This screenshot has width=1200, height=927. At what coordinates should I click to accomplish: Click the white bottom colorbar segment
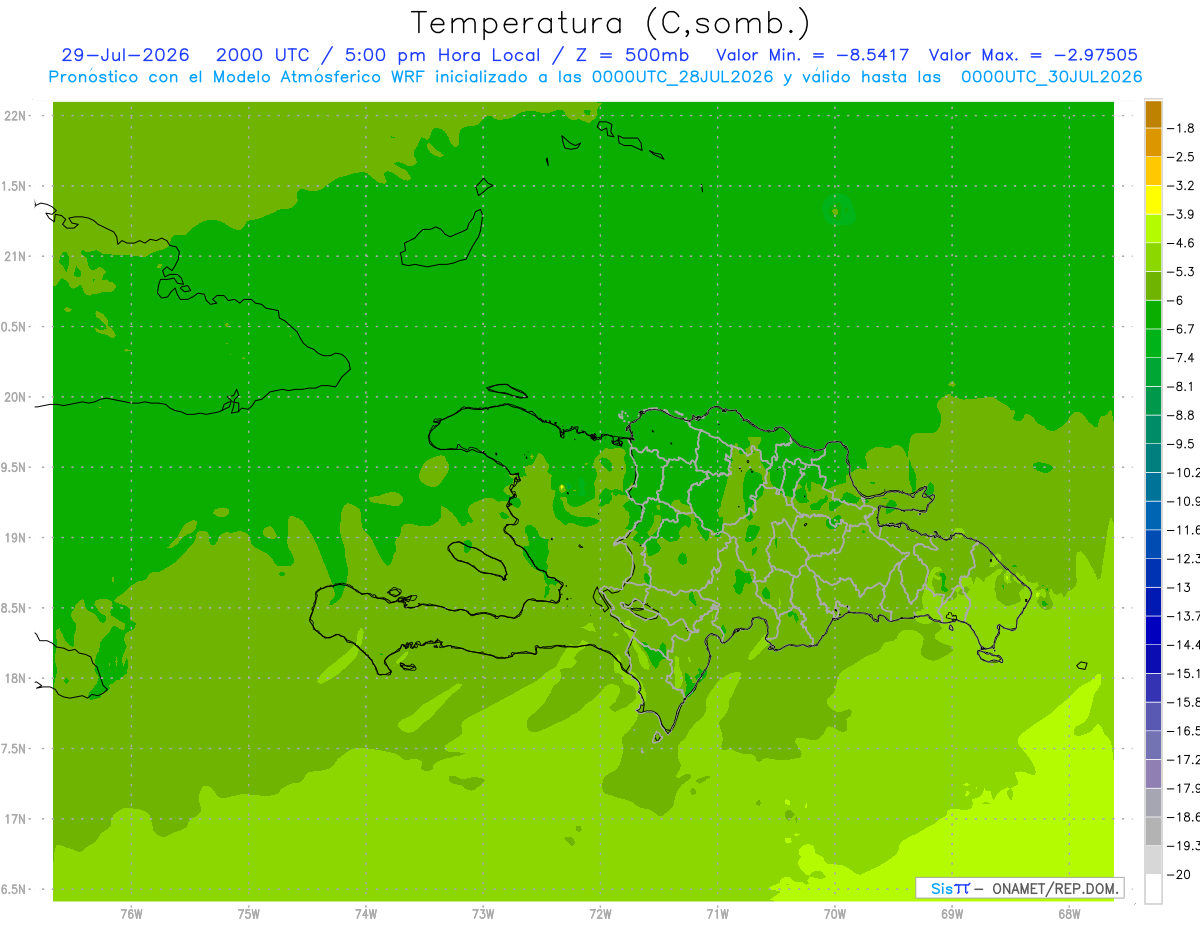click(x=1153, y=888)
